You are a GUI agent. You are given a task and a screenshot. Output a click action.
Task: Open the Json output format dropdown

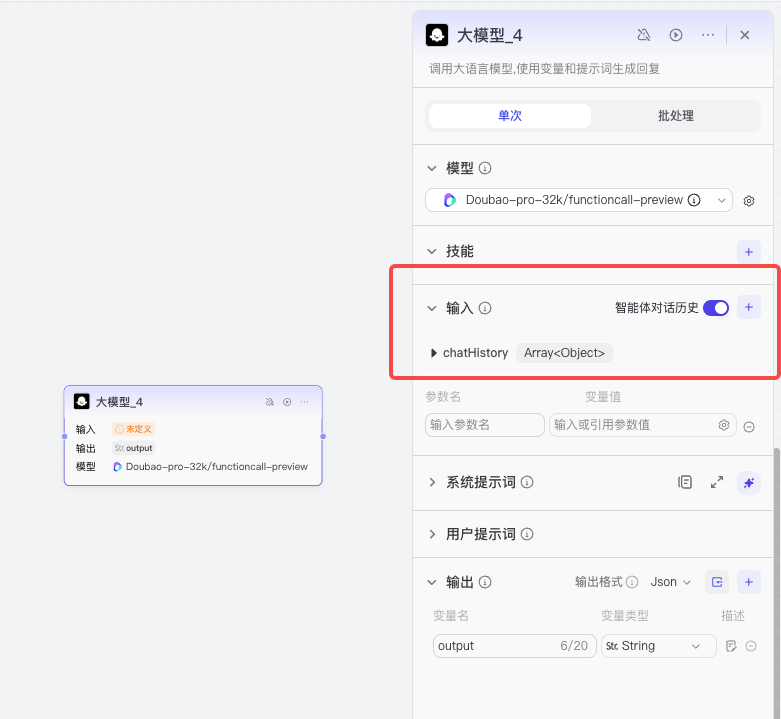670,582
